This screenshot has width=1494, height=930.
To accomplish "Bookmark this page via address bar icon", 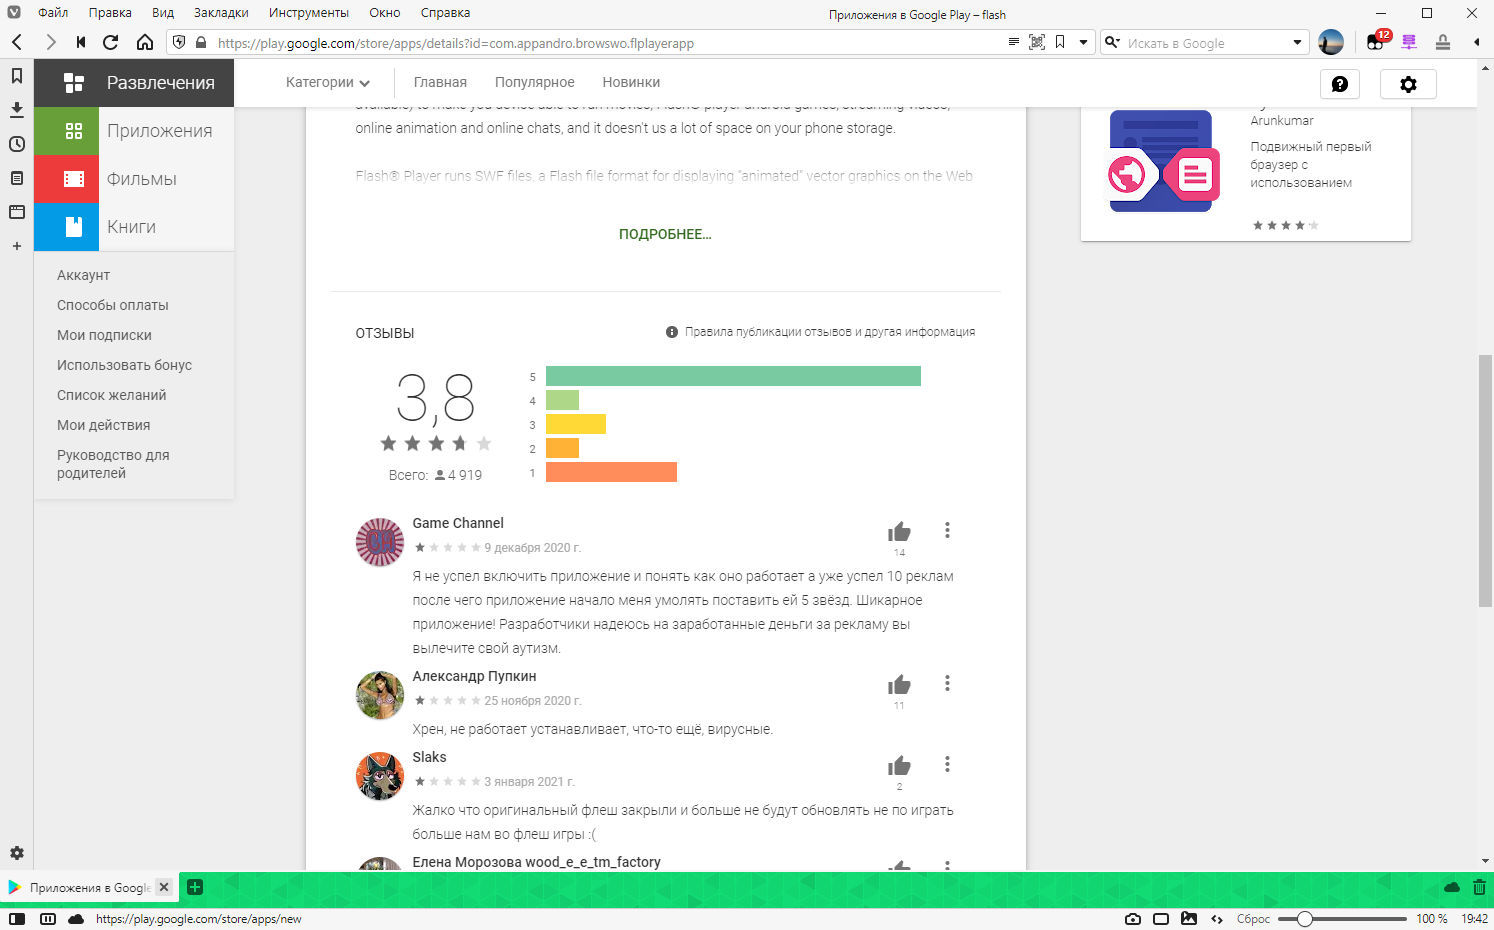I will (1060, 42).
